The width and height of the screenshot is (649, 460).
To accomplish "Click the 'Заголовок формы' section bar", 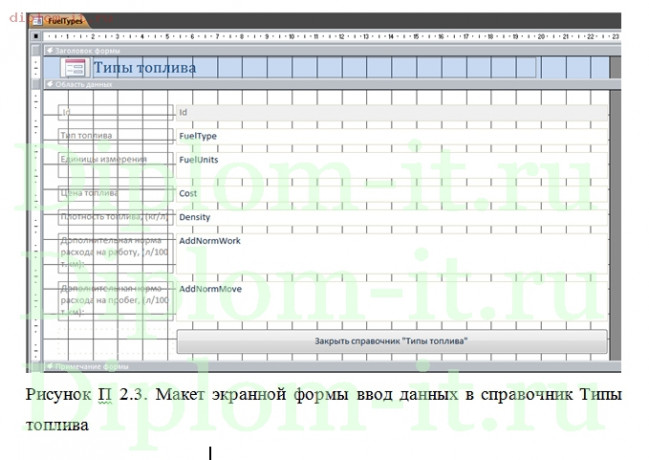I will [x=332, y=51].
